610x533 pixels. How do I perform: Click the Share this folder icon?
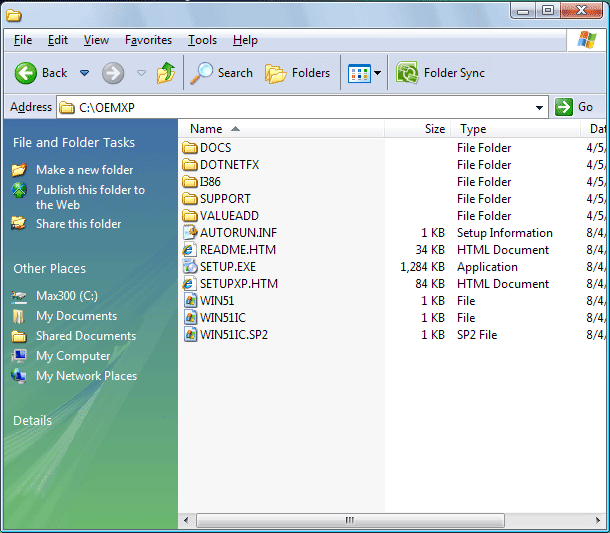point(19,223)
